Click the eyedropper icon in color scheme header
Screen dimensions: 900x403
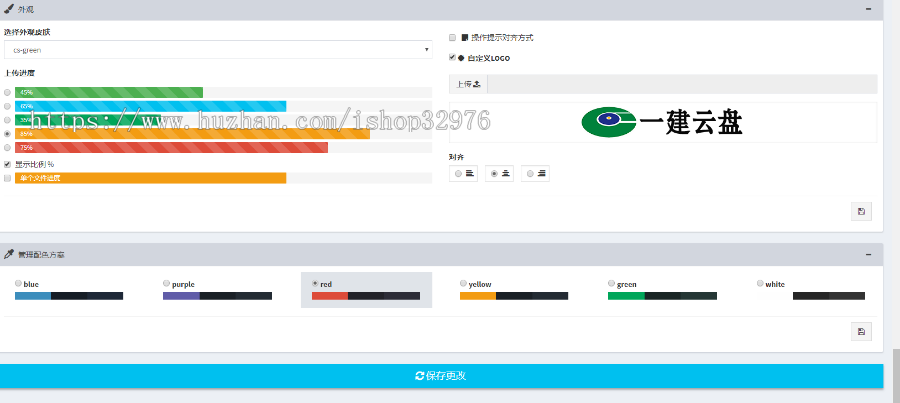point(9,254)
